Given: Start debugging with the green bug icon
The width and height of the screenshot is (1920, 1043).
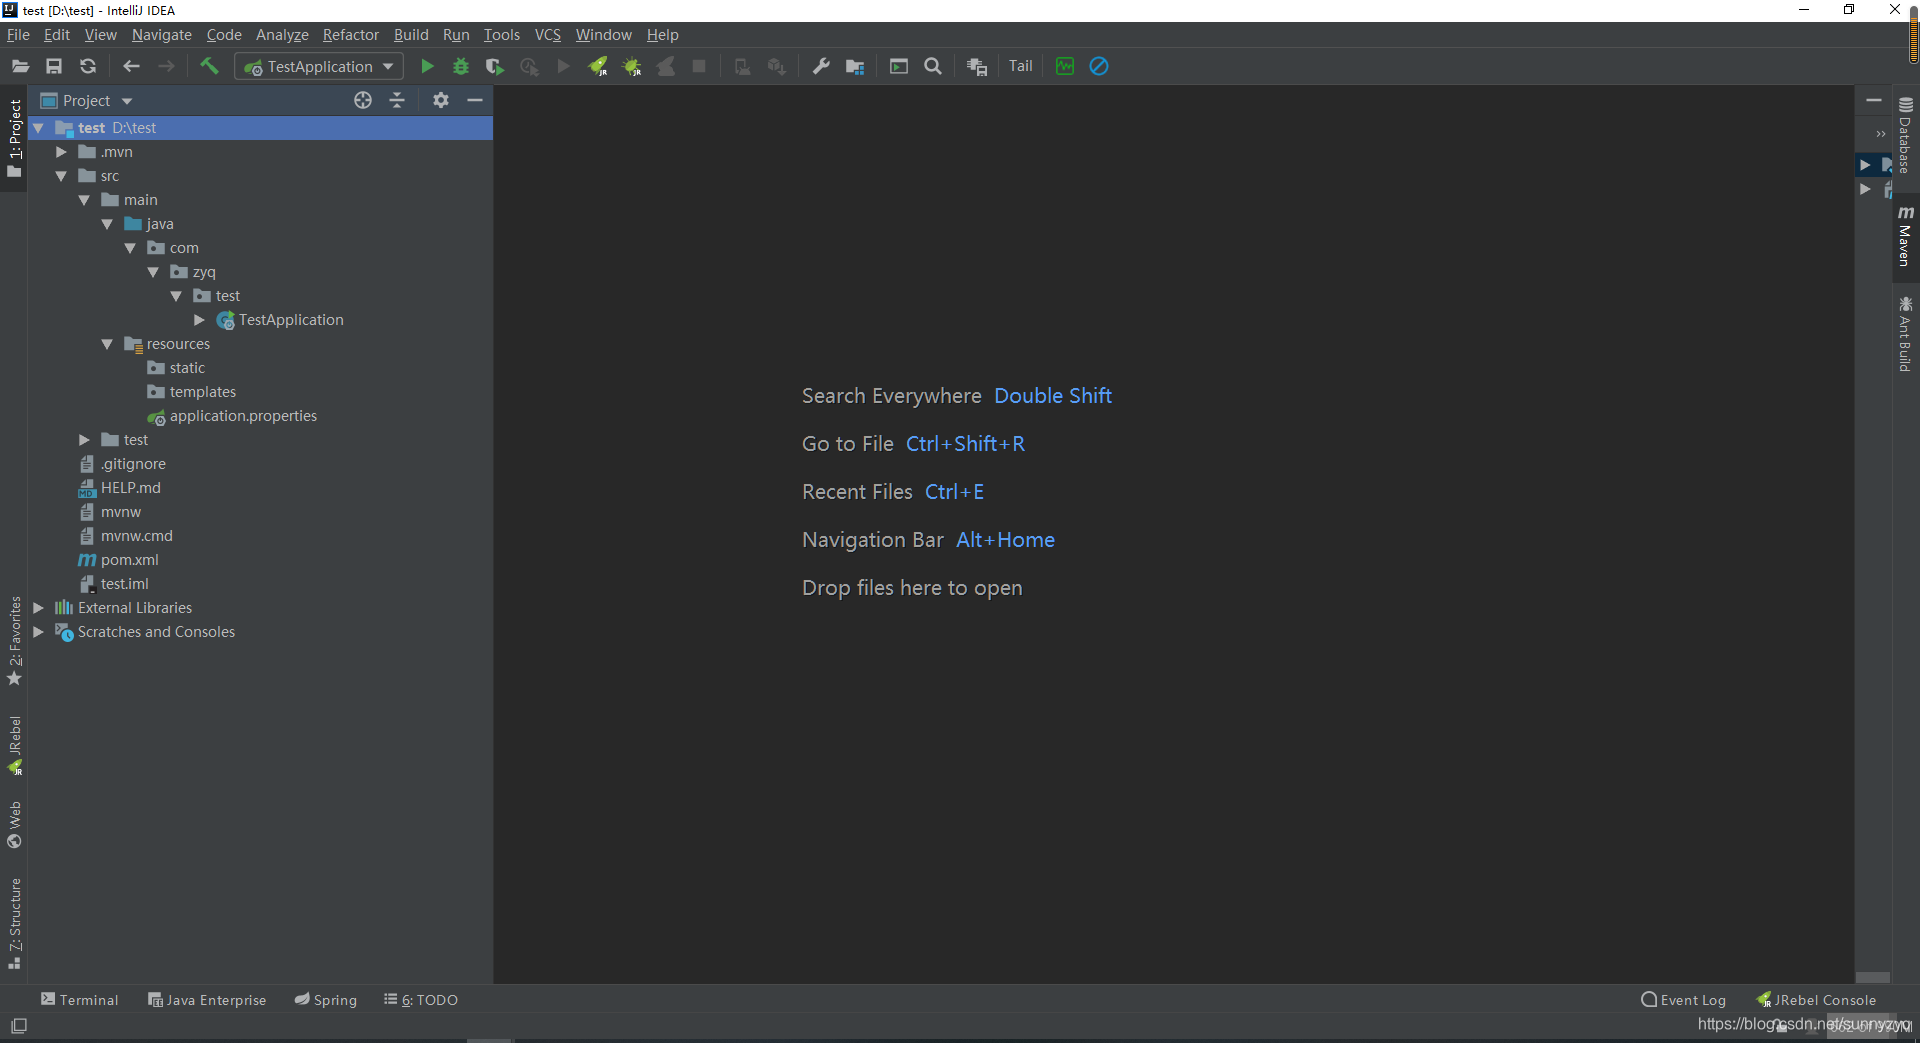Looking at the screenshot, I should point(461,66).
